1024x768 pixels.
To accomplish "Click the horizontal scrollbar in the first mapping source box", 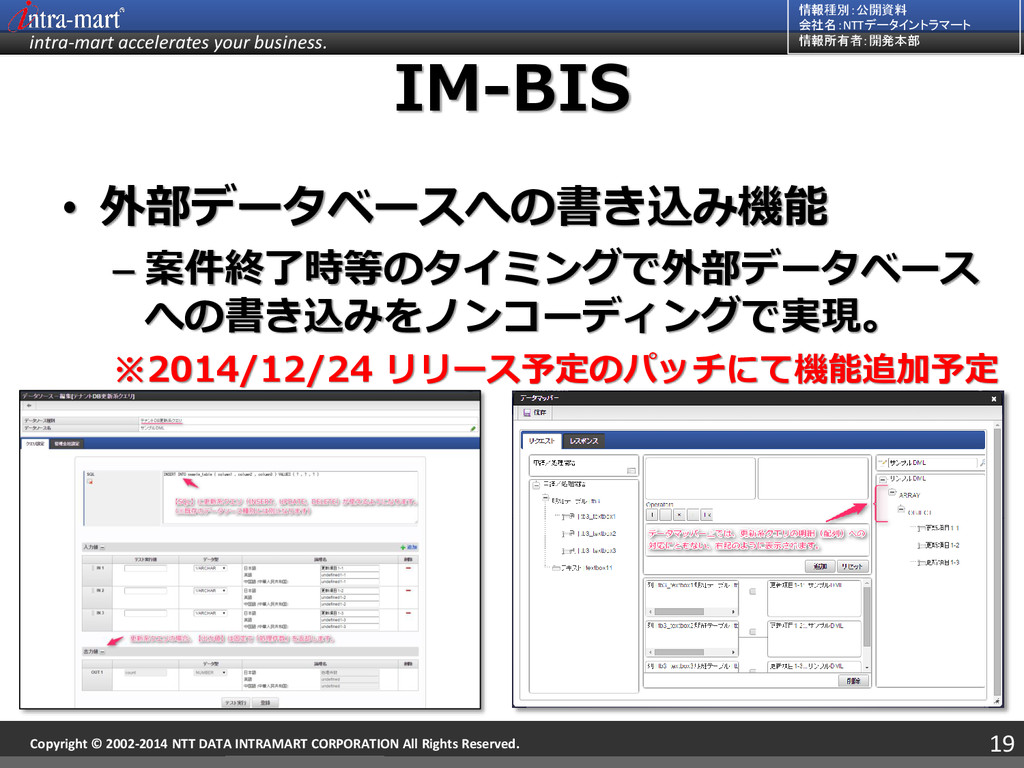I will click(x=692, y=612).
